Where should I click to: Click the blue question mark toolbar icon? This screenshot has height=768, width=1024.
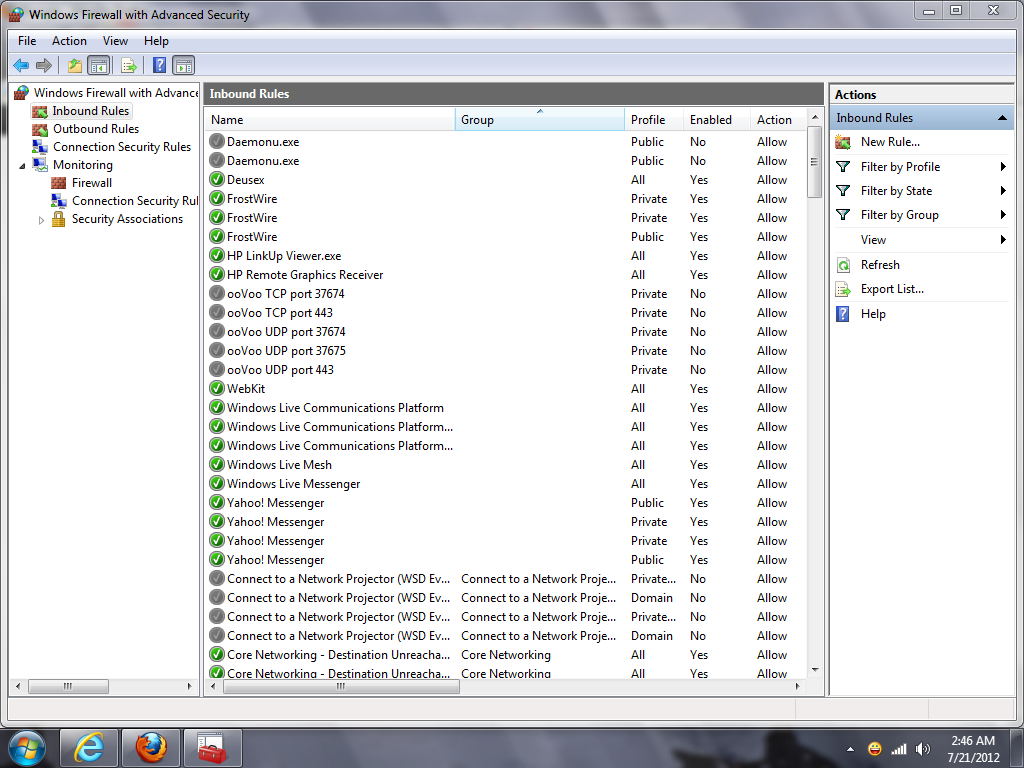(159, 66)
